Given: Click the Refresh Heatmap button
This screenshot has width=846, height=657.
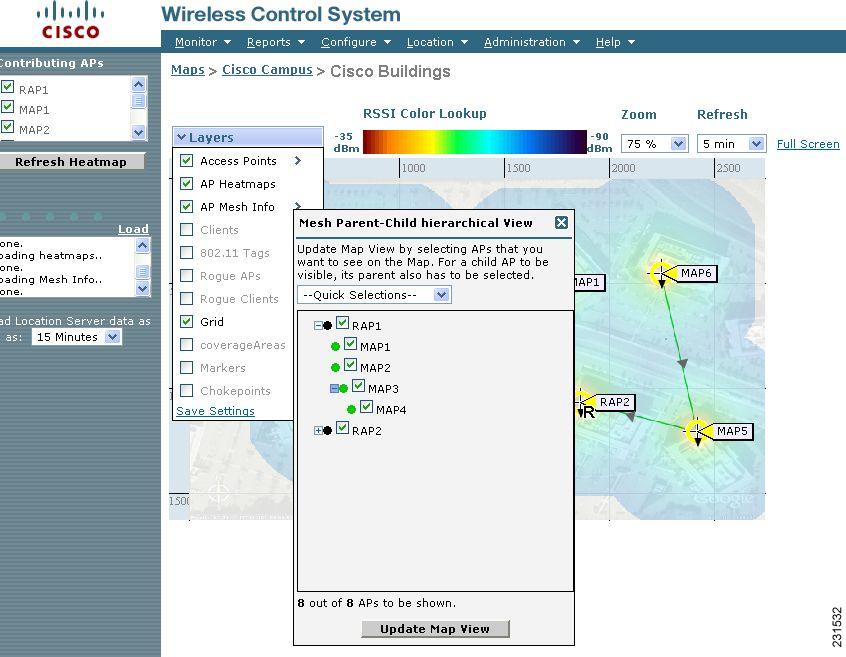Looking at the screenshot, I should point(71,162).
